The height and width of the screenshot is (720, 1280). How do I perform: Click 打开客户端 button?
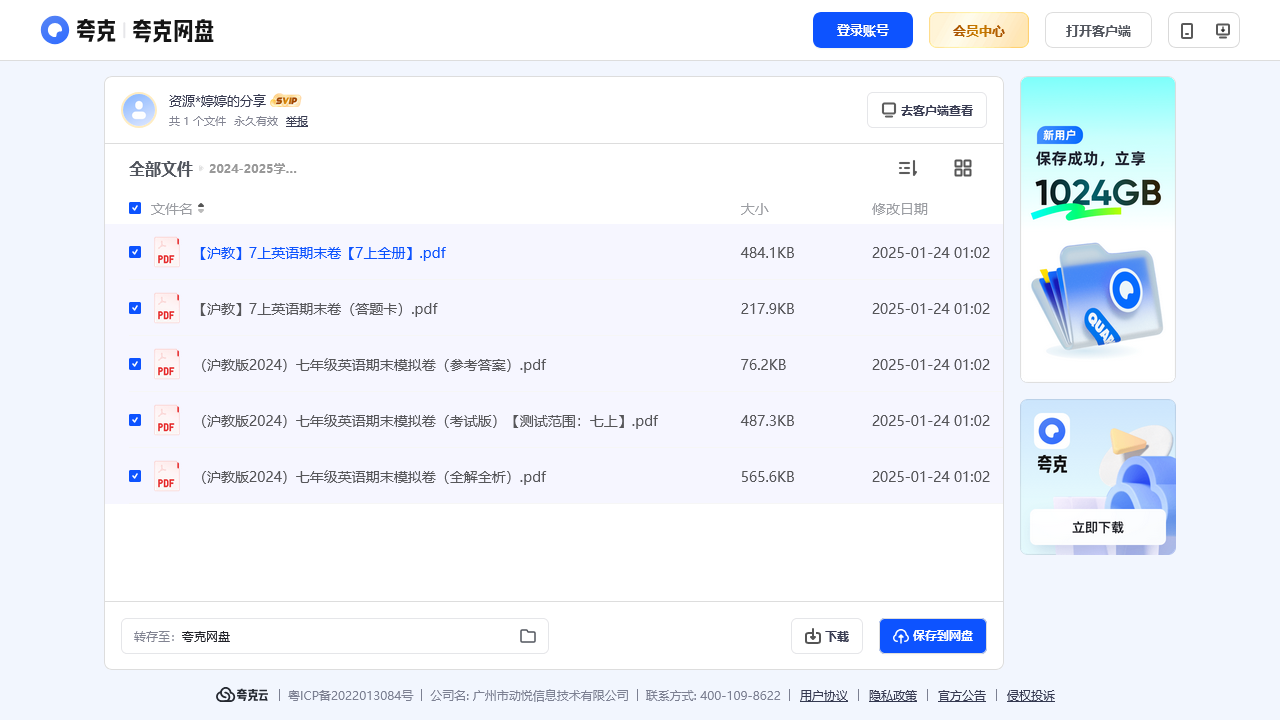1098,30
